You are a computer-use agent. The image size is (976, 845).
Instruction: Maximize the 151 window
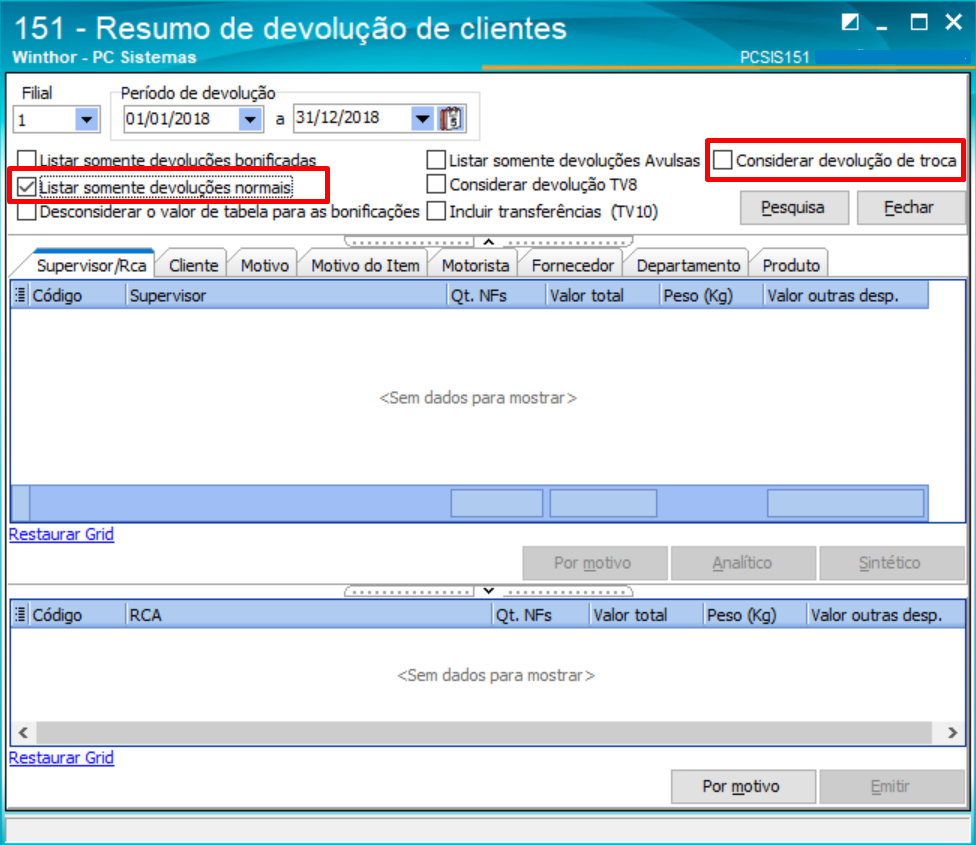[918, 22]
